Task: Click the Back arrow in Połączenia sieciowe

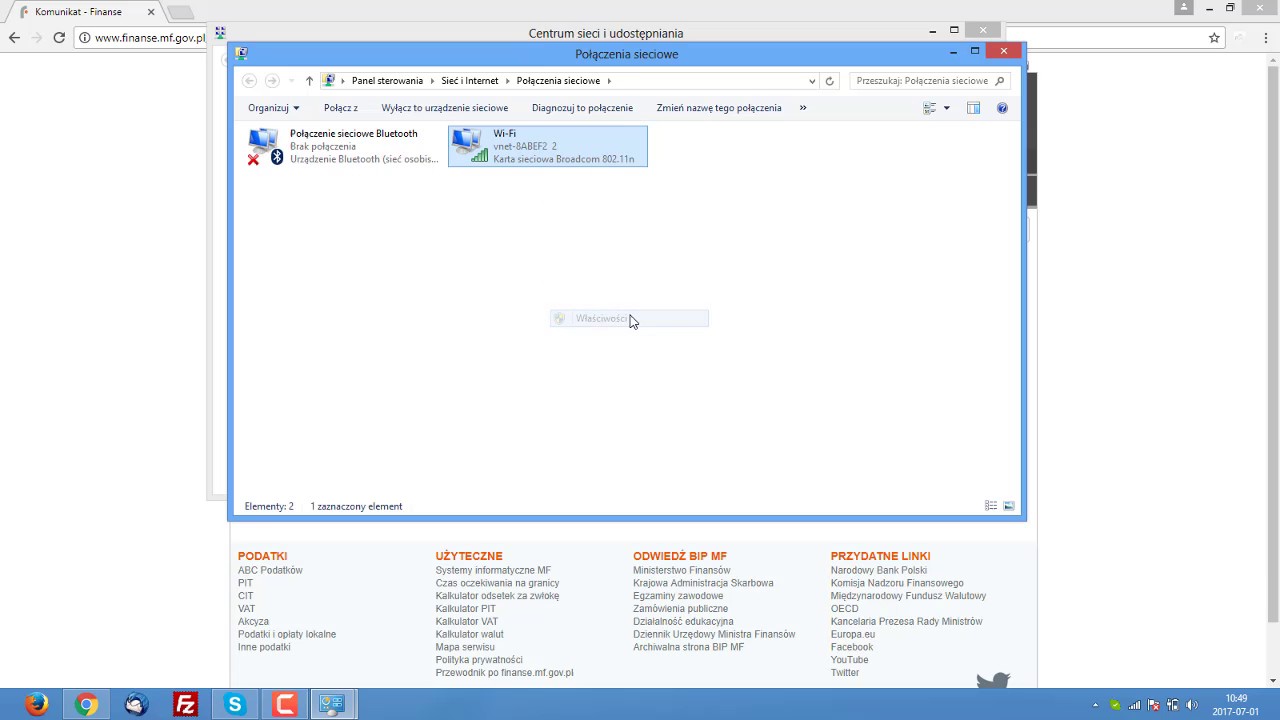Action: (250, 81)
